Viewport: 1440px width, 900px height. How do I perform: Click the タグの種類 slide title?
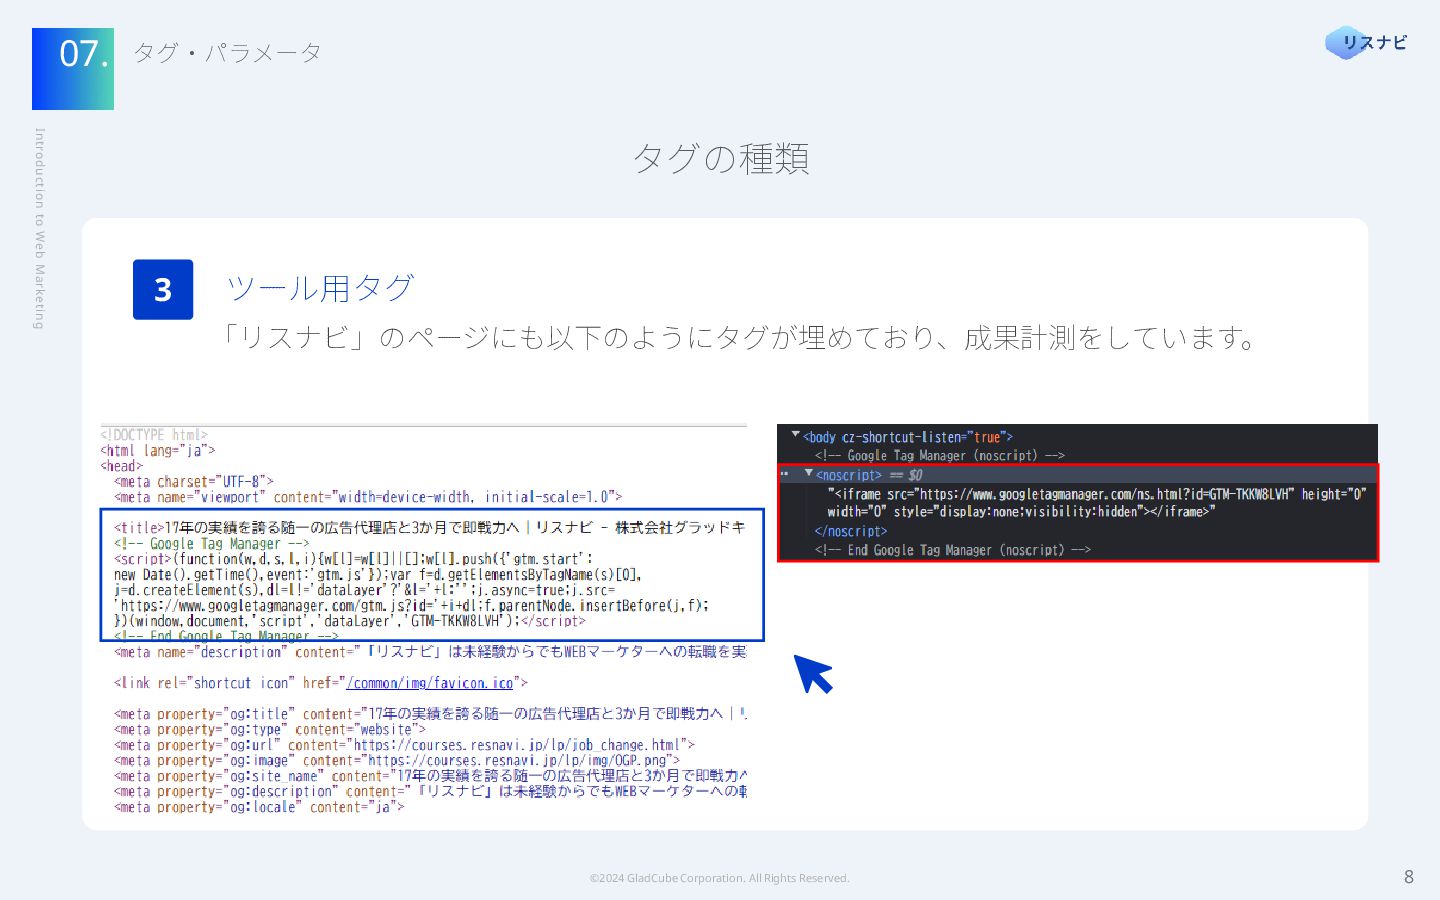point(721,158)
